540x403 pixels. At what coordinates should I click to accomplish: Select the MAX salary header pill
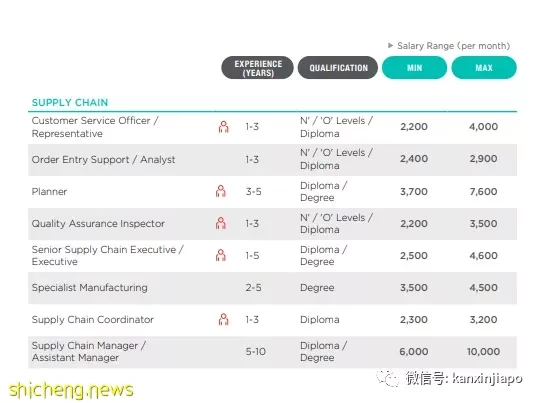click(x=484, y=68)
